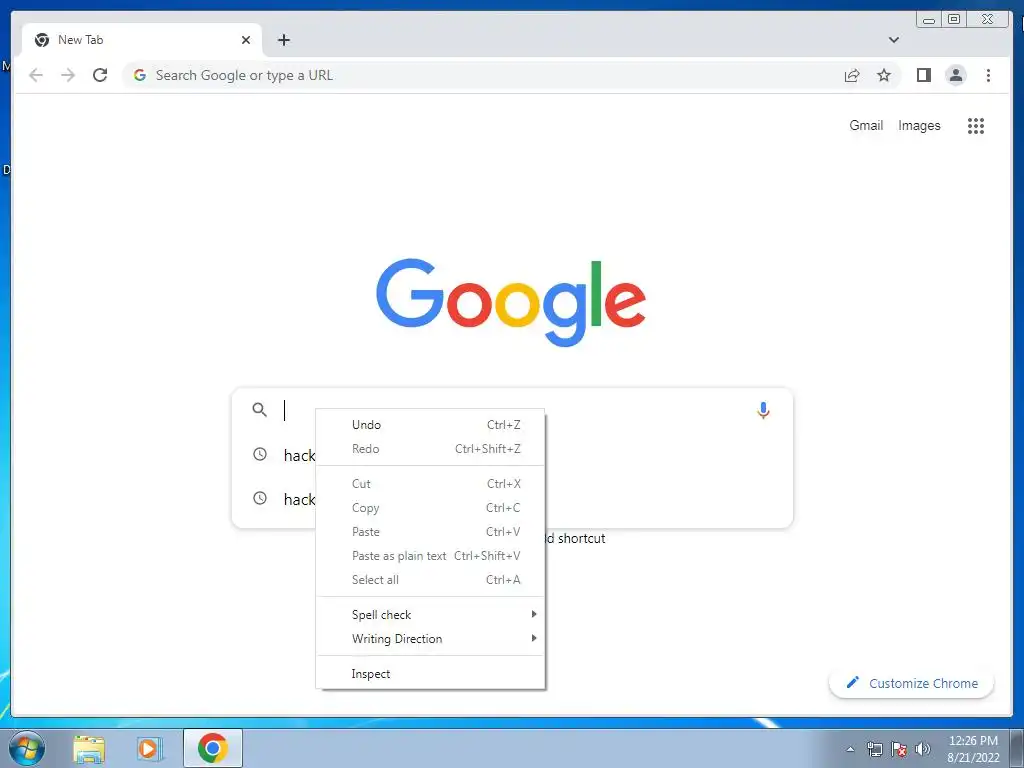
Task: Open the taskbar clock and date
Action: pos(973,749)
